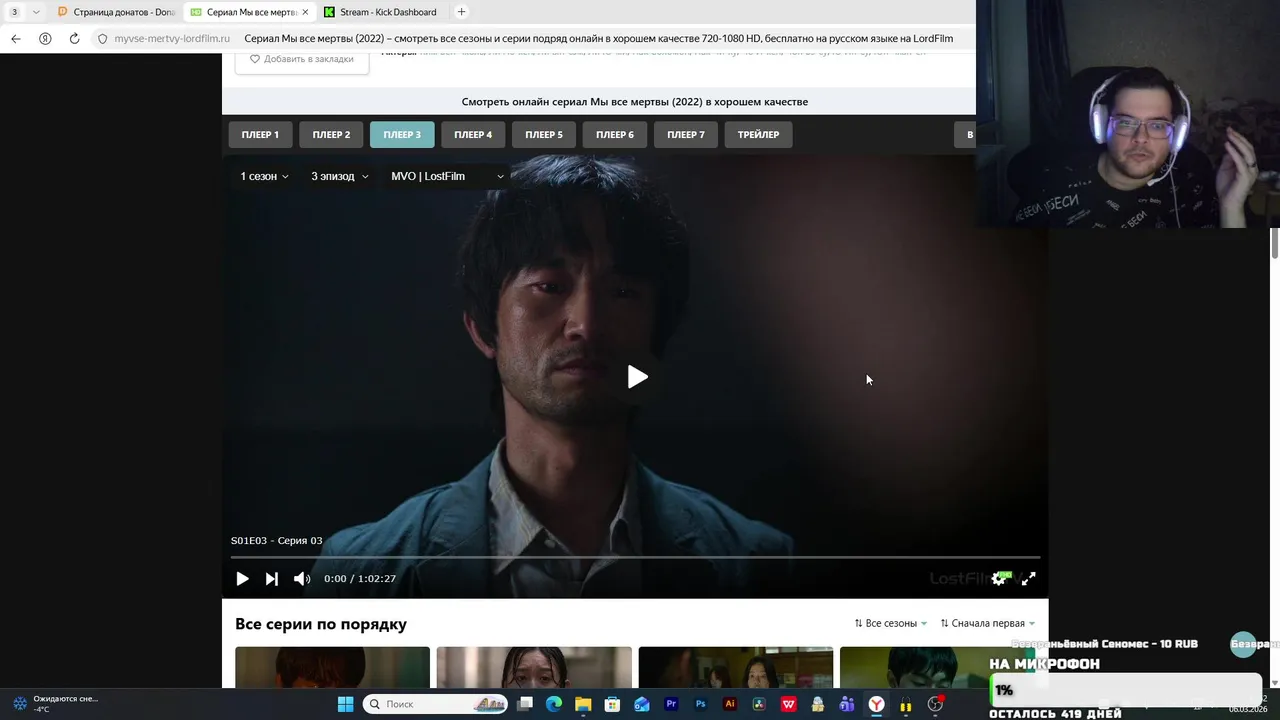This screenshot has height=720, width=1280.
Task: Click the page vertical scrollbar thumb
Action: (x=1275, y=244)
